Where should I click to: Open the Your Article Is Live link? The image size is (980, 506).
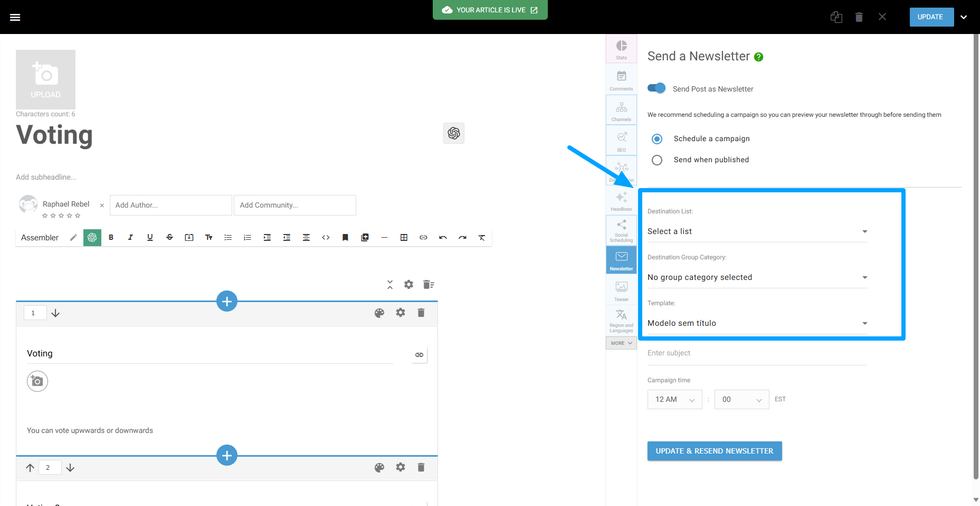click(x=489, y=10)
